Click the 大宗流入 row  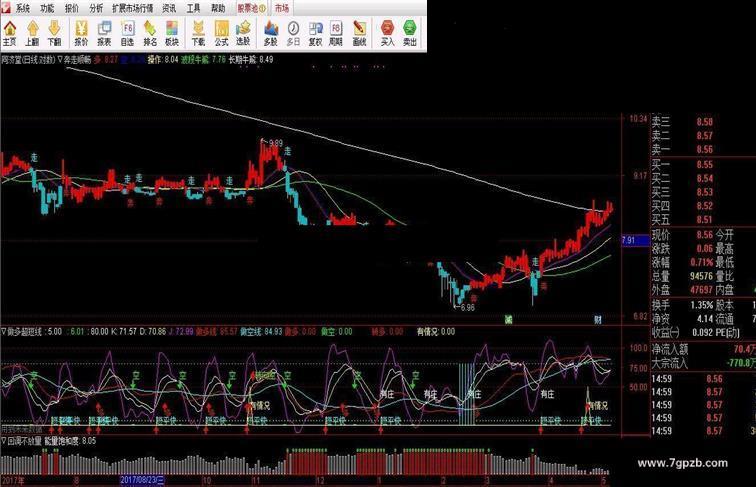(703, 363)
